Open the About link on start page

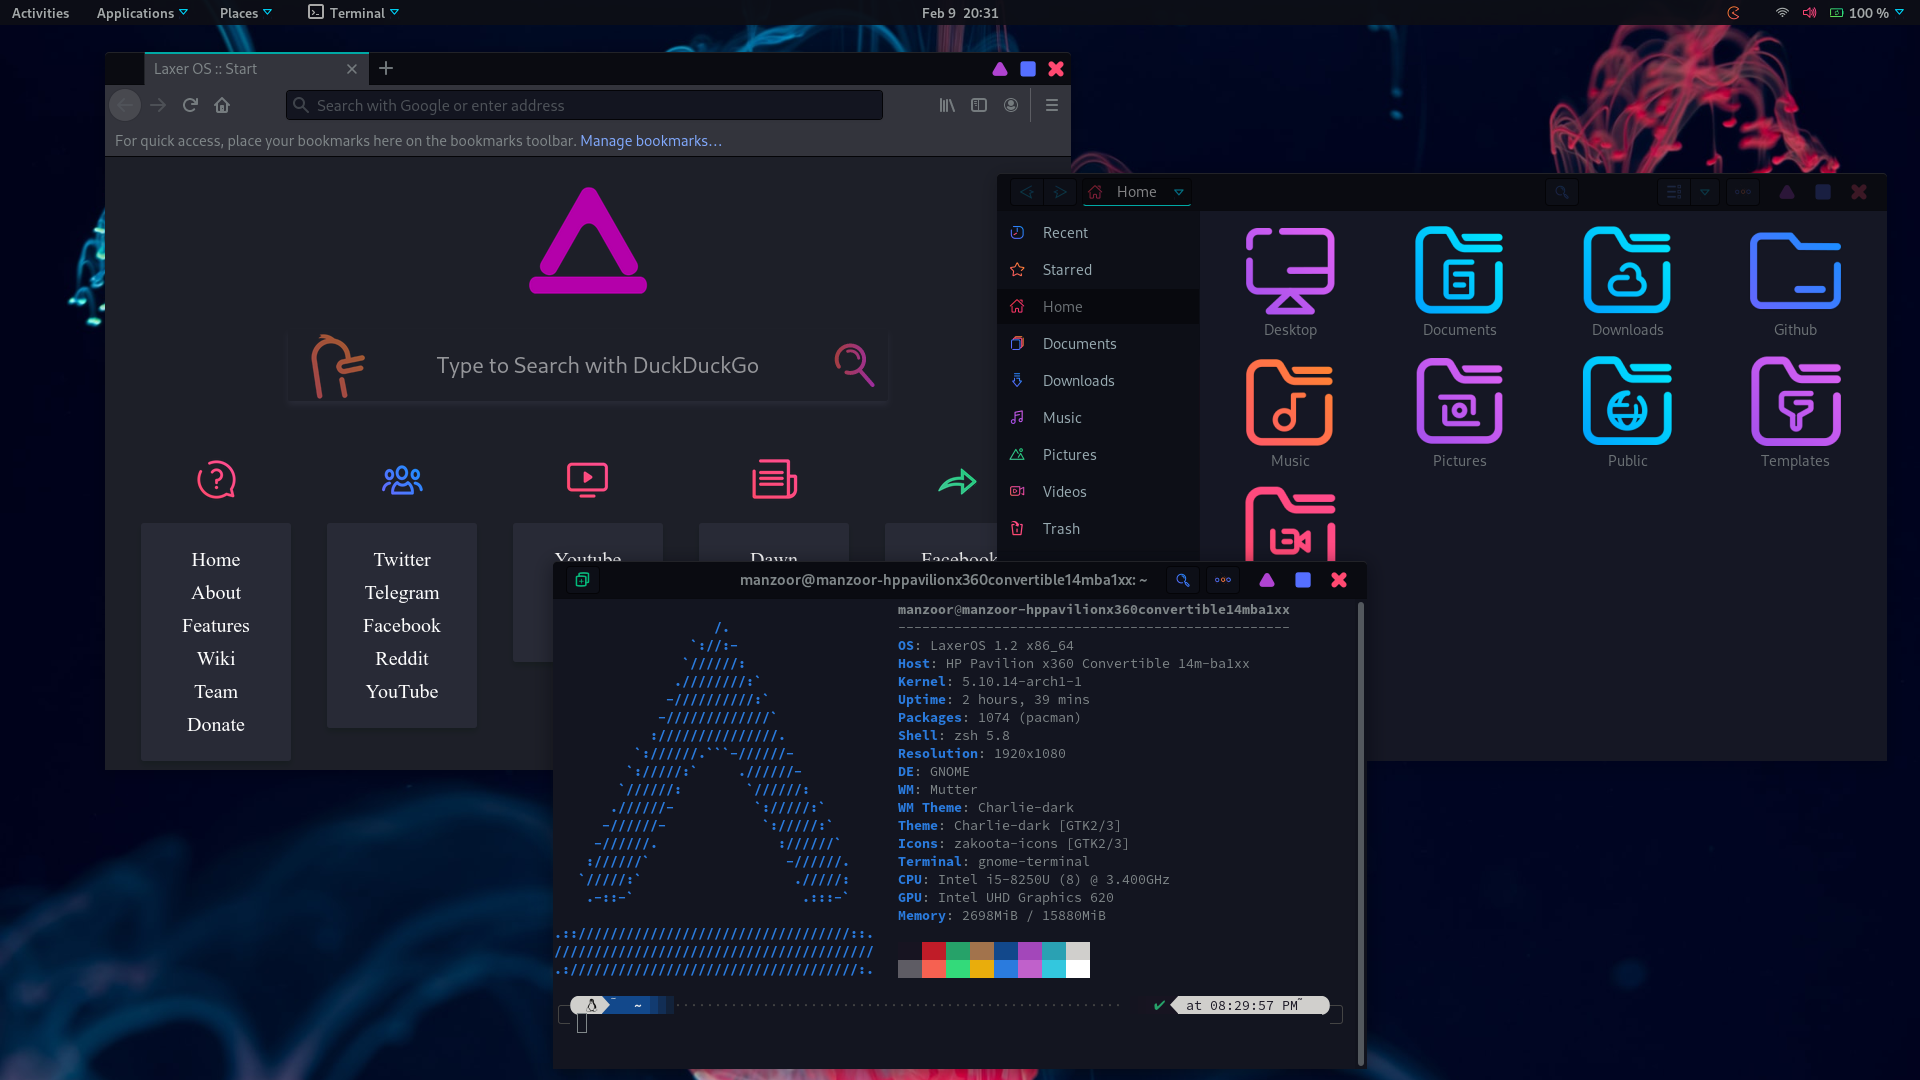[x=216, y=593]
